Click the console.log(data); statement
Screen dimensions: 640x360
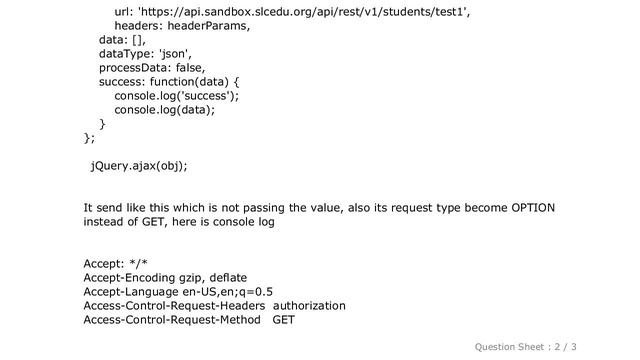[164, 110]
